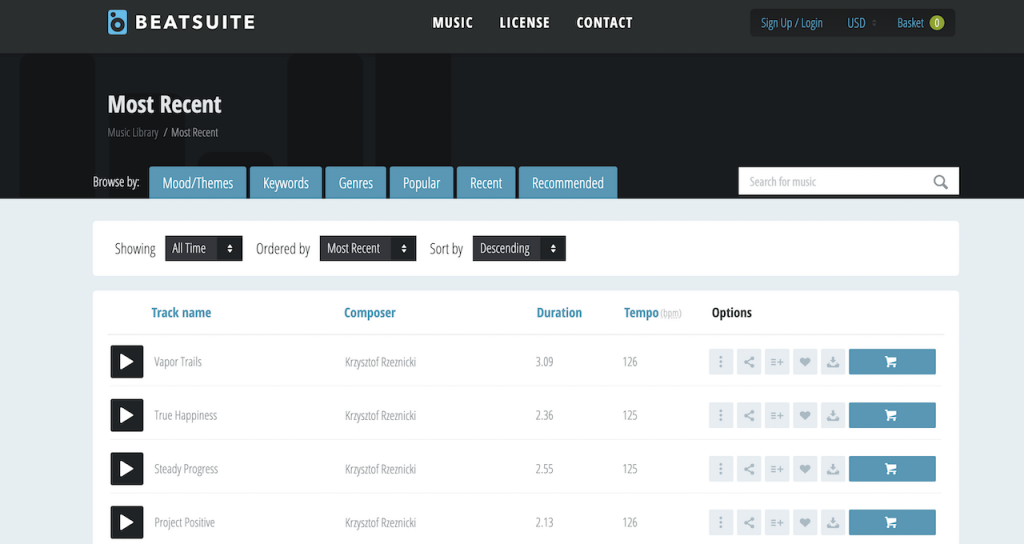Viewport: 1024px width, 544px height.
Task: Open the Showing All Time dropdown
Action: tap(204, 248)
